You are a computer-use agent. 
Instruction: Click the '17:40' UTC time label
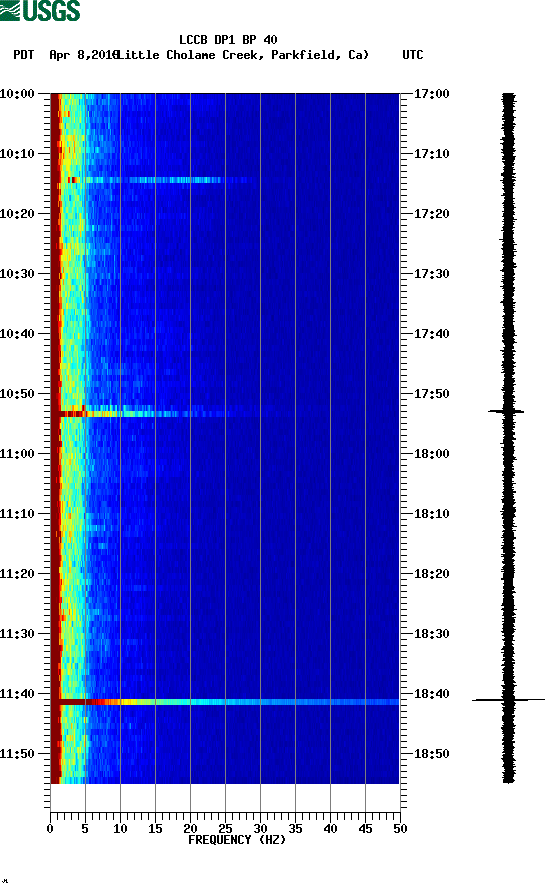point(431,333)
